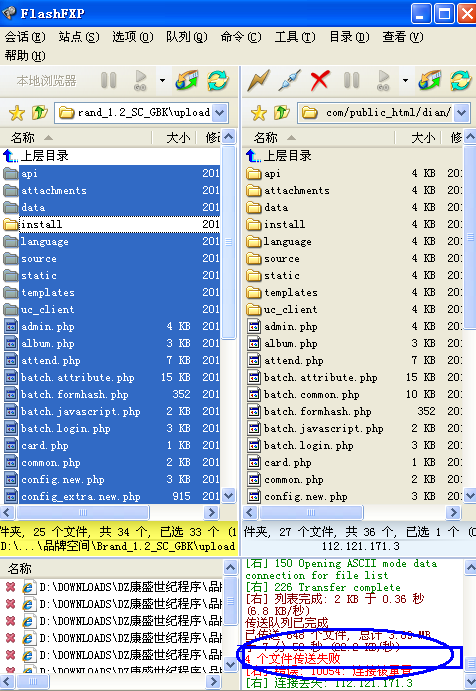Open the 目录(D) menu
The image size is (476, 691).
(349, 37)
